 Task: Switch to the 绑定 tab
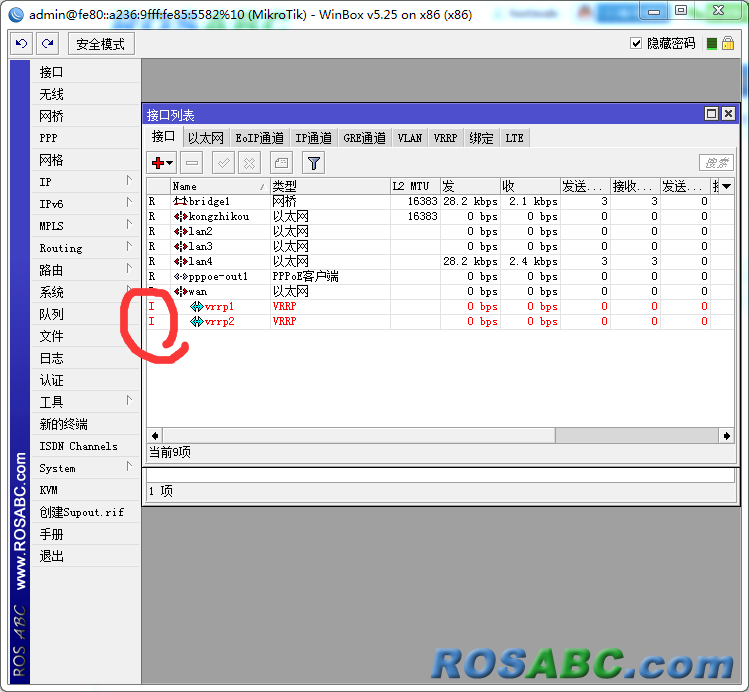[481, 138]
